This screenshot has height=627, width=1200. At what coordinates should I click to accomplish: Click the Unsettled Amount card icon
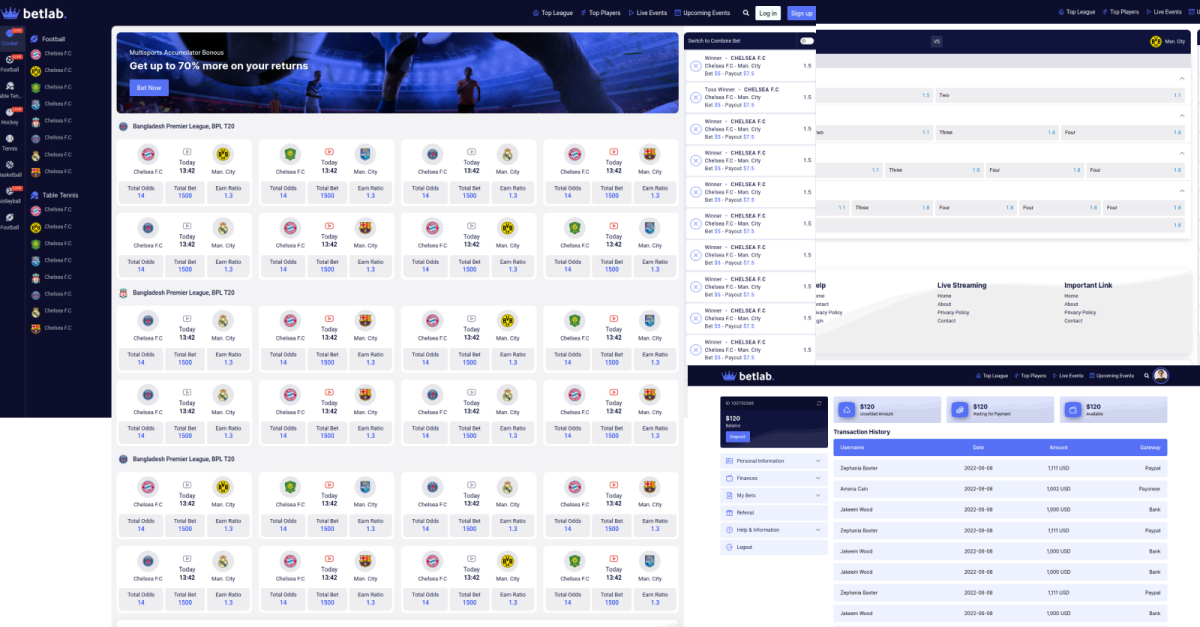click(846, 409)
